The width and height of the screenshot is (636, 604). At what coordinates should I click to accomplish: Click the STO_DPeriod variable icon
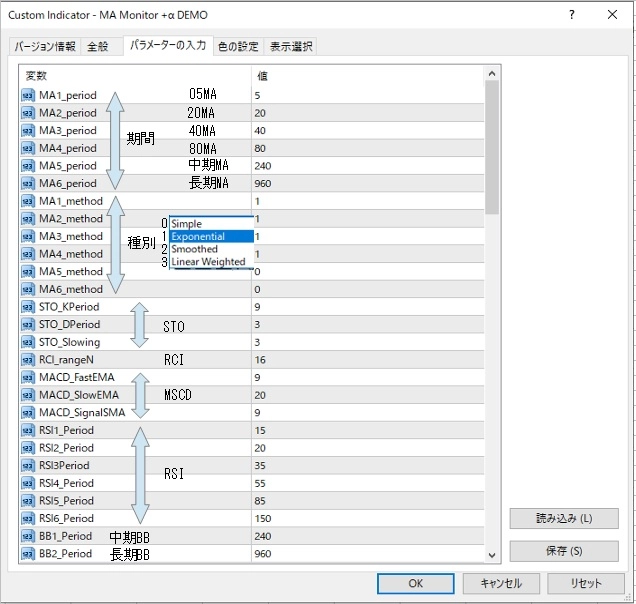[x=28, y=325]
